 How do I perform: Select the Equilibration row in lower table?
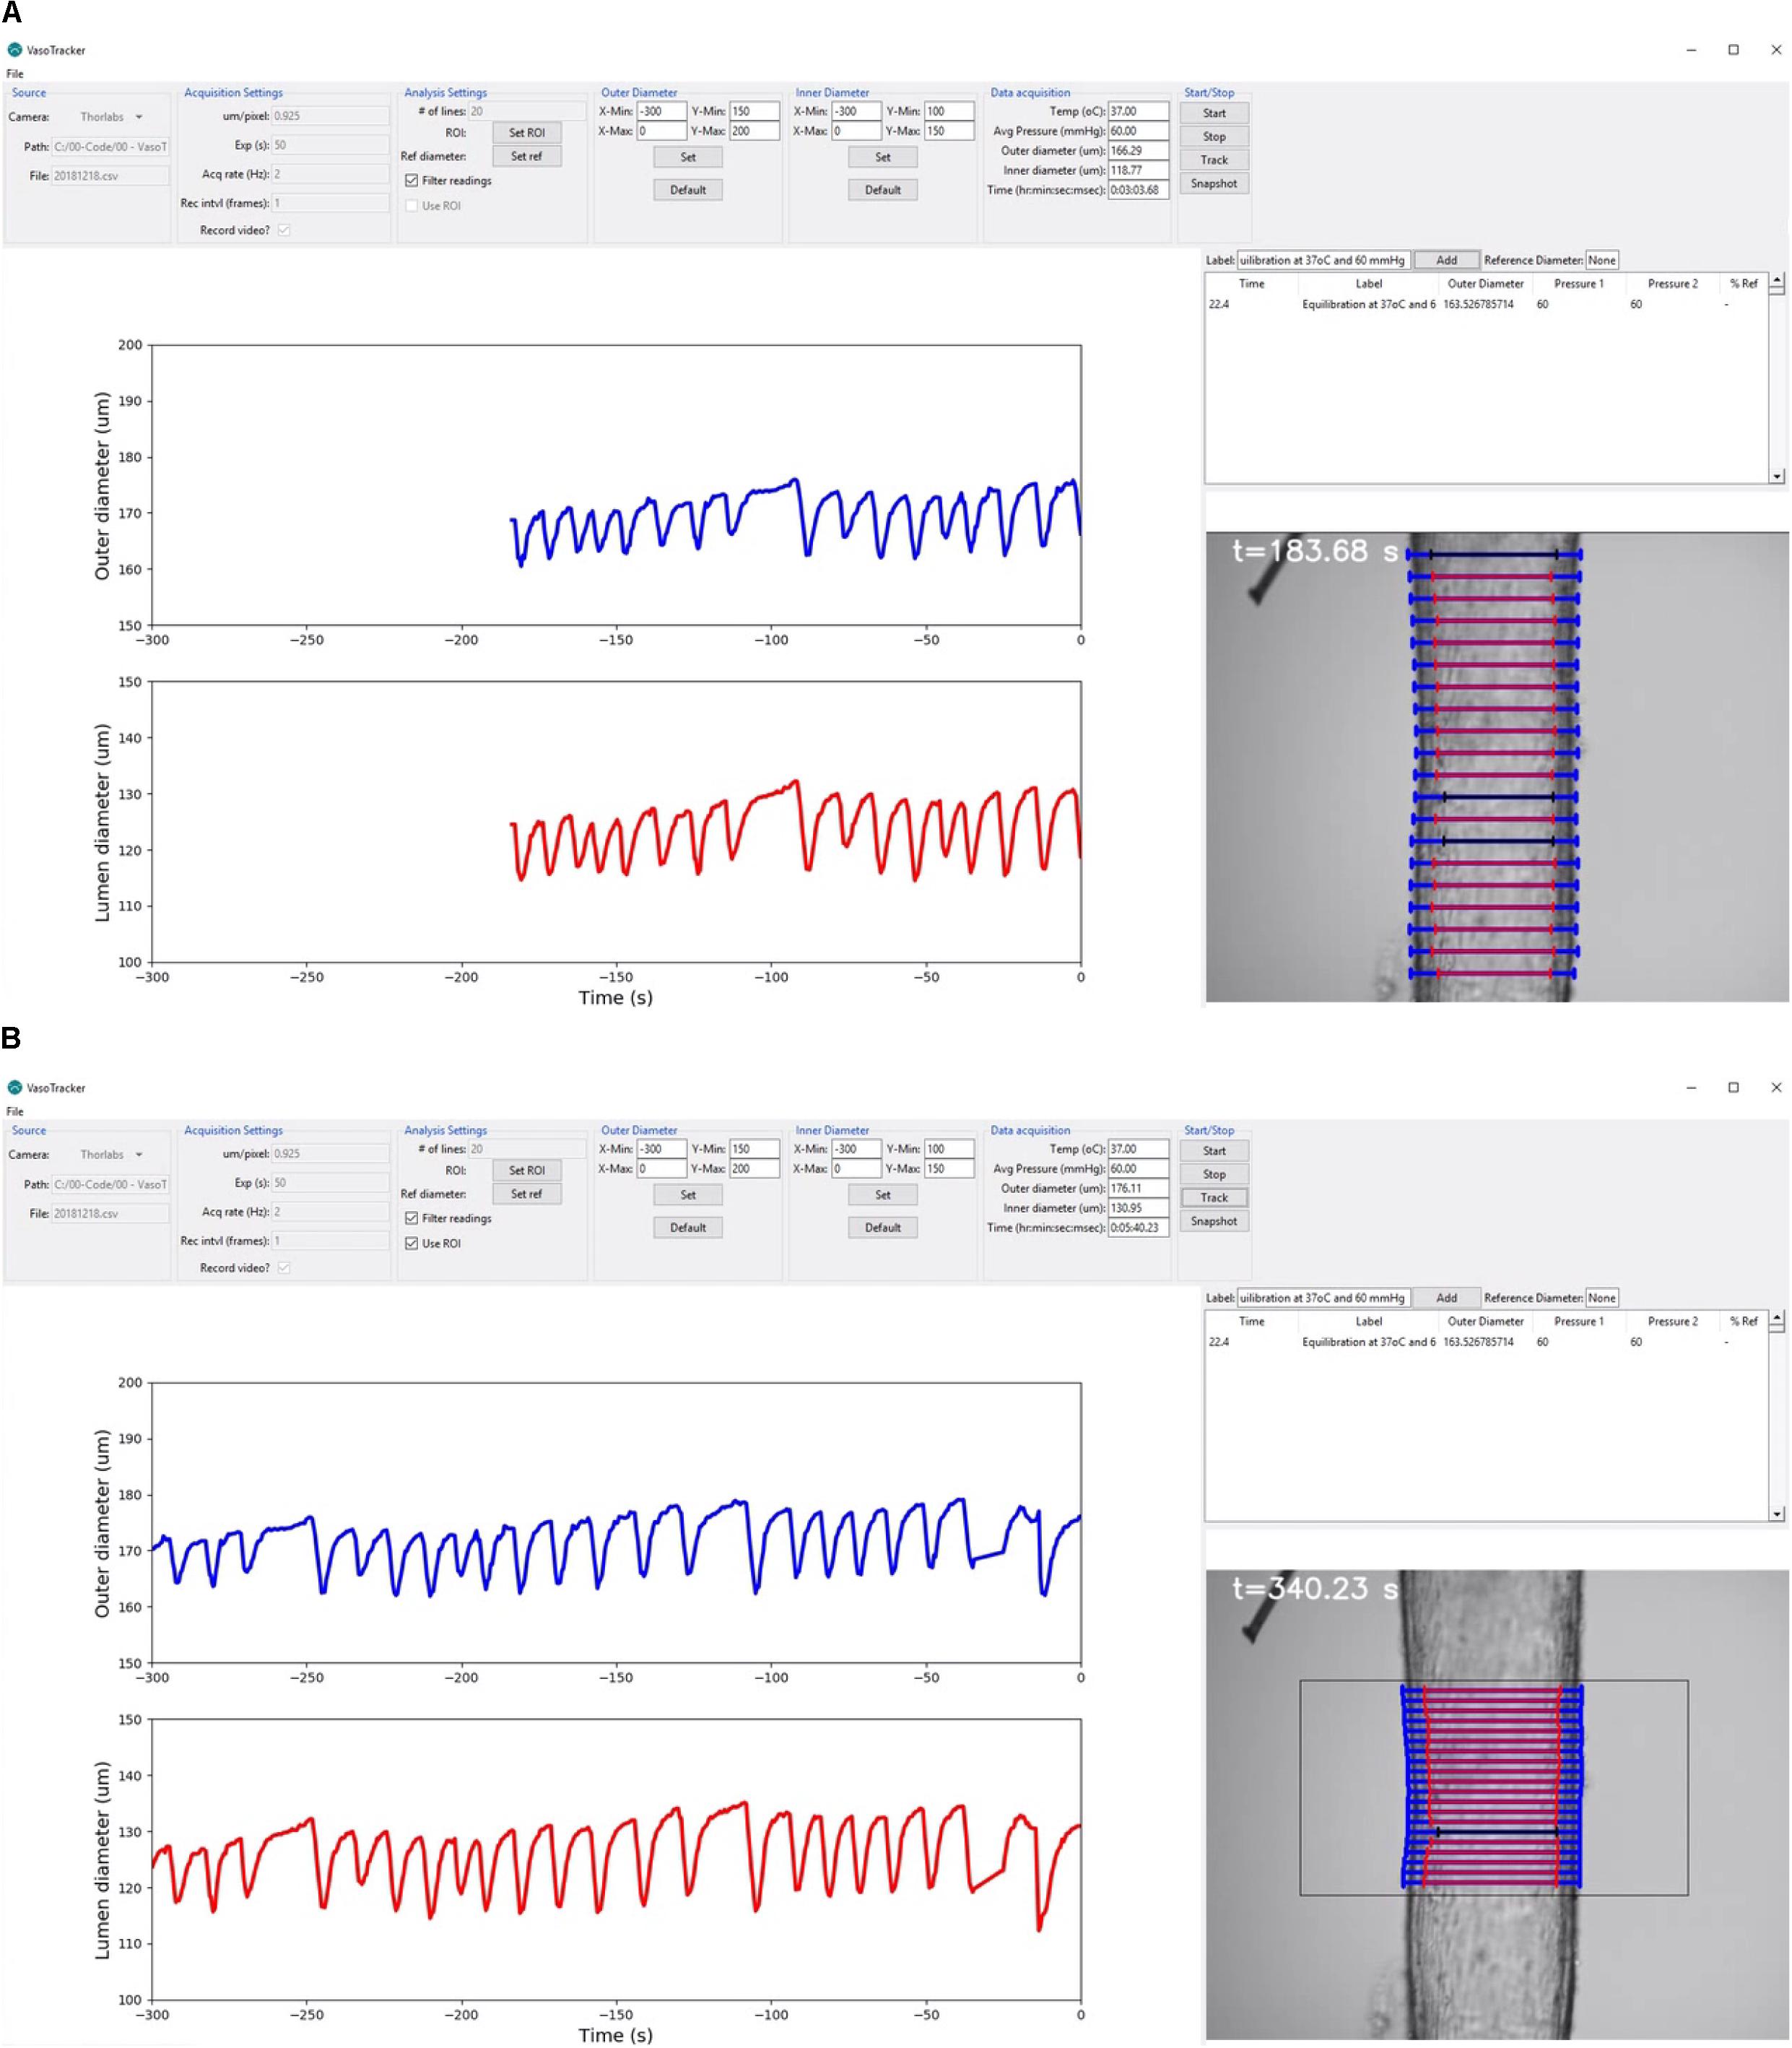click(x=1485, y=1341)
